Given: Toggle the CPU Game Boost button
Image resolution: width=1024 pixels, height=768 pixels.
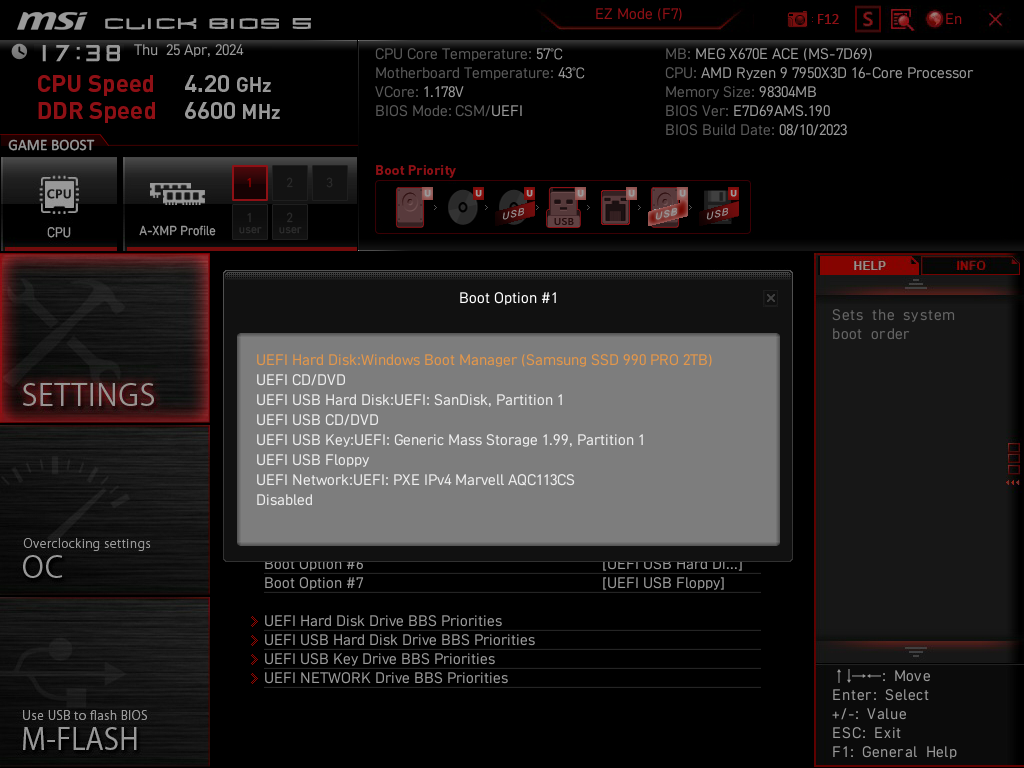Looking at the screenshot, I should pos(59,203).
